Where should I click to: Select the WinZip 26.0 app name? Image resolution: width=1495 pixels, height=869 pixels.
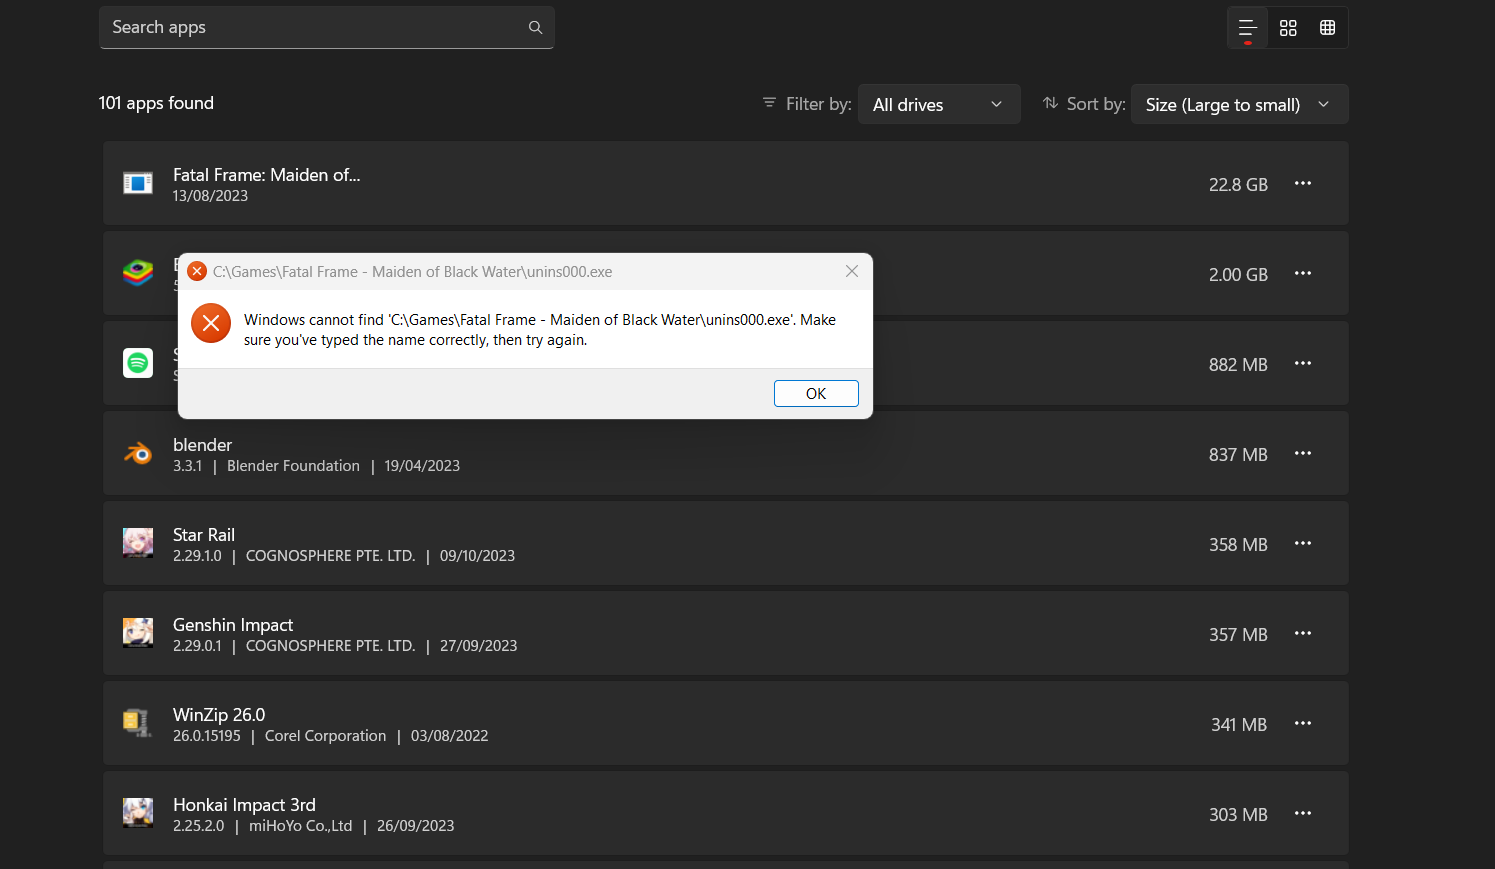tap(219, 715)
